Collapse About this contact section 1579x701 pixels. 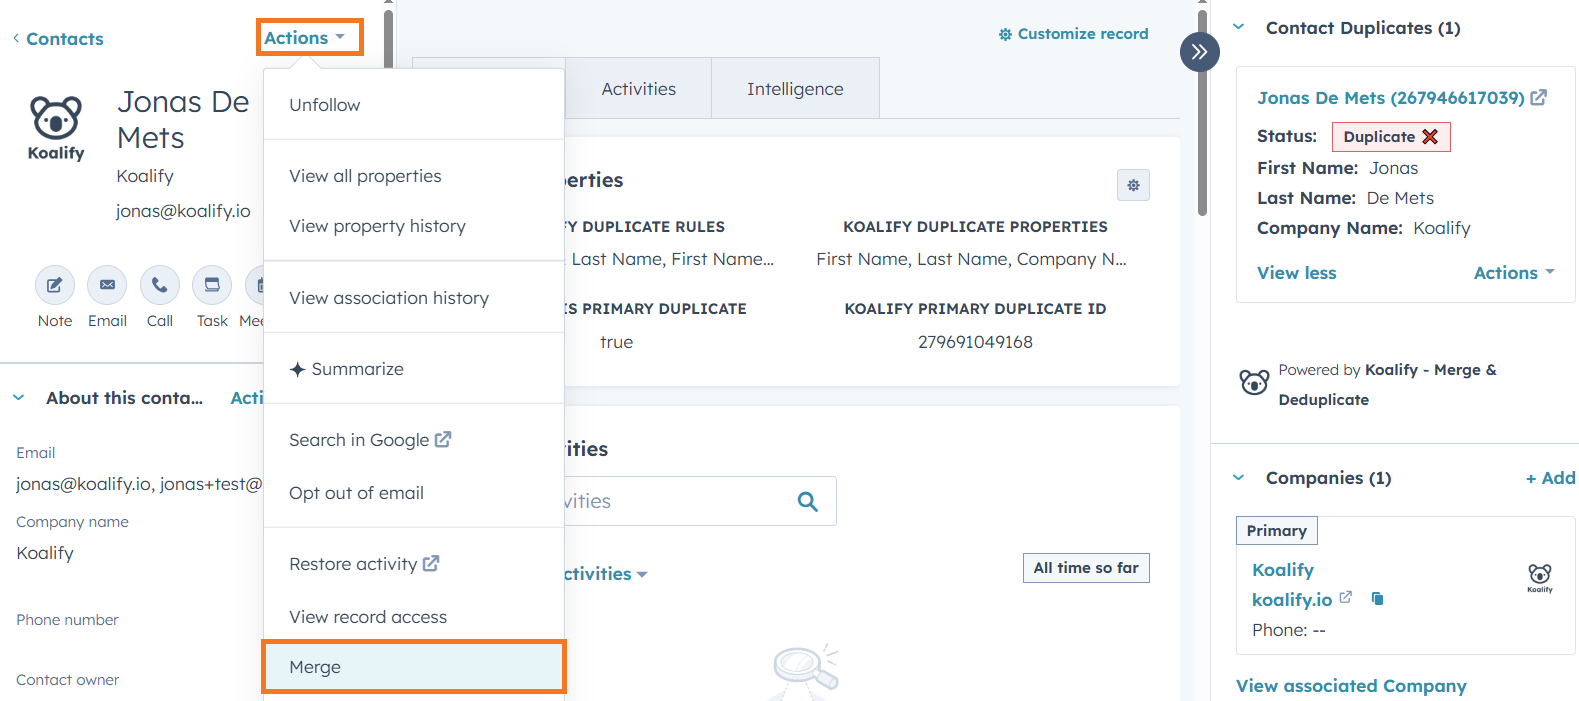click(x=19, y=398)
